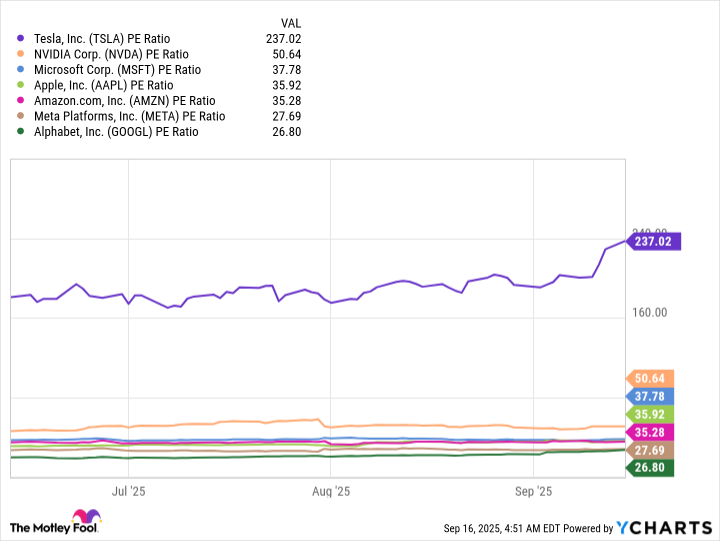The width and height of the screenshot is (720, 541).
Task: Click the VAL column header
Action: 291,23
